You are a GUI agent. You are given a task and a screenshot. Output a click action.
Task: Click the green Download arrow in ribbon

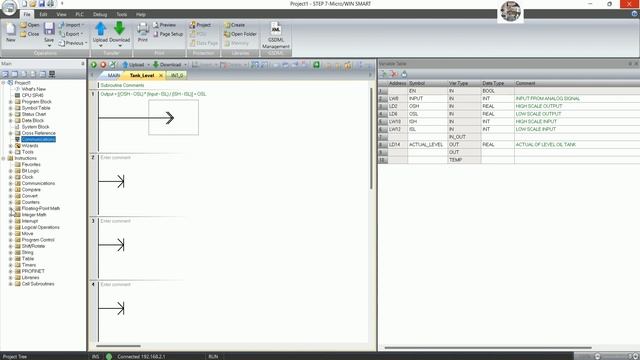tap(119, 29)
